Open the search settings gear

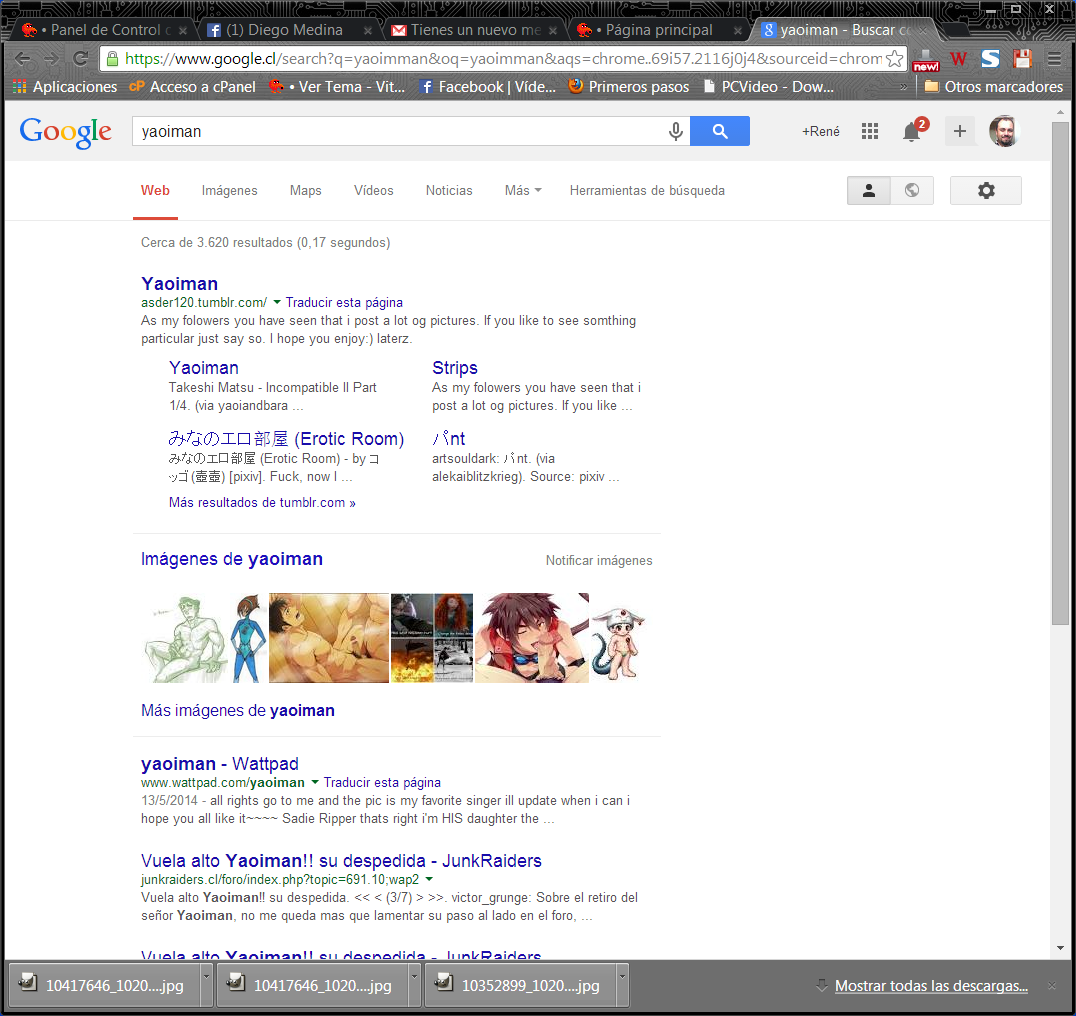pyautogui.click(x=985, y=190)
